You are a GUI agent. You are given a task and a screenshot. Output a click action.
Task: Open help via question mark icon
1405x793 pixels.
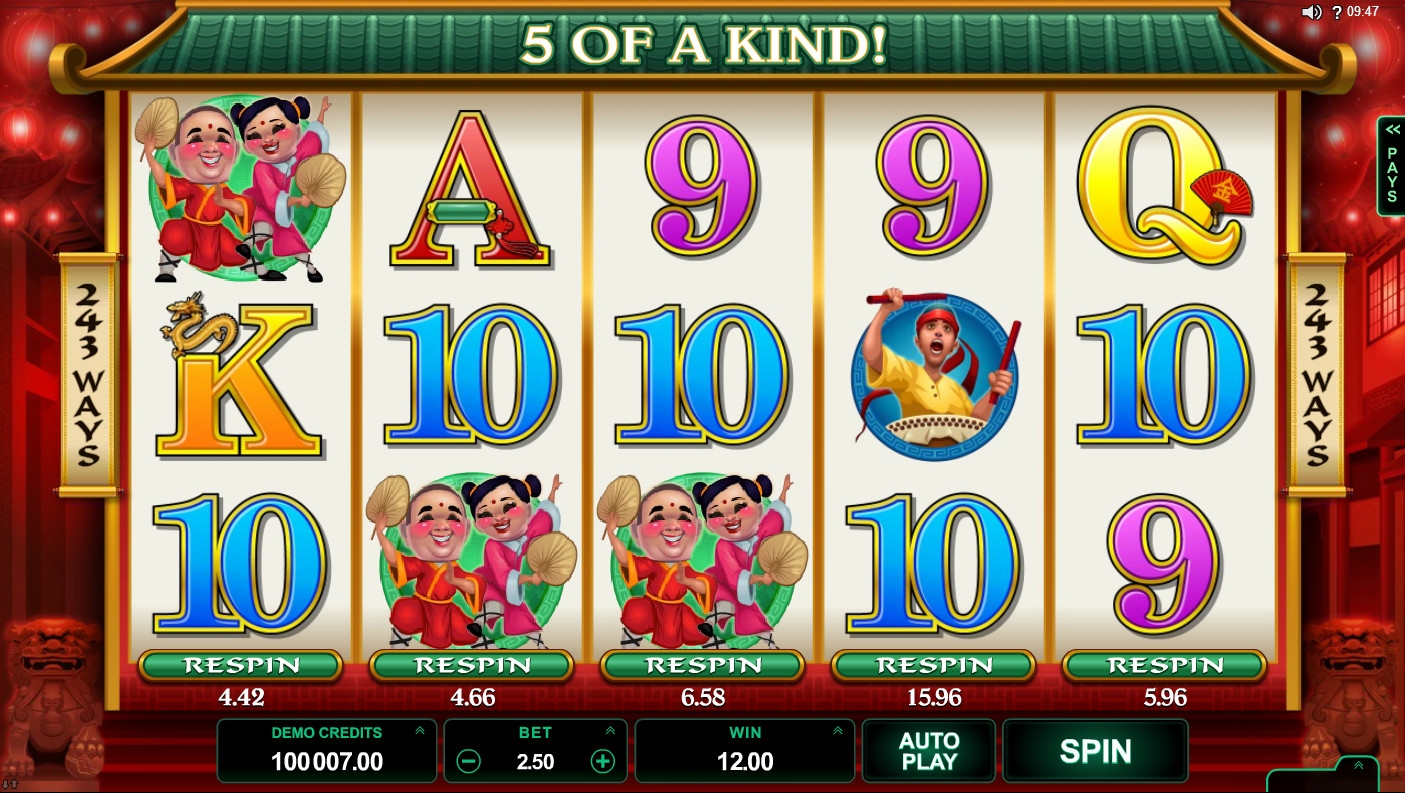coord(1335,12)
